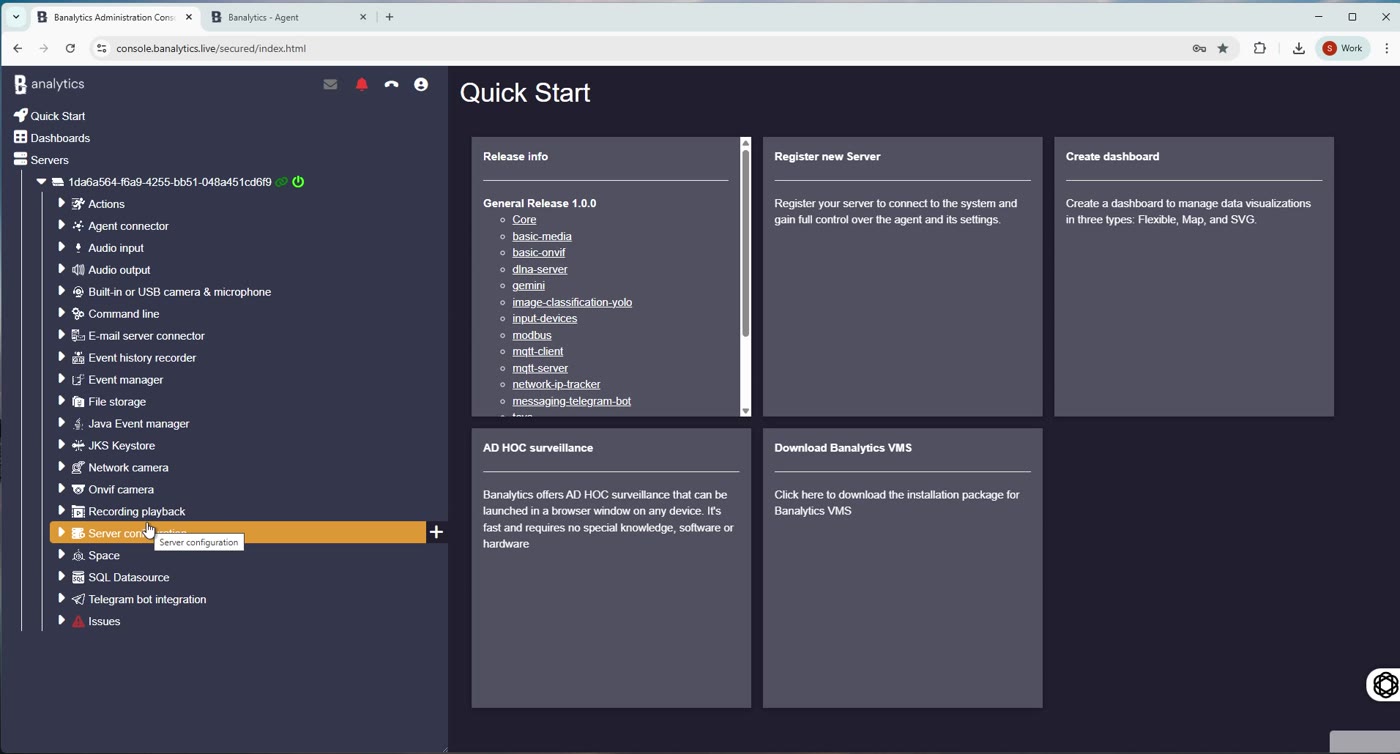Toggle the green power icon for the server
This screenshot has height=754, width=1400.
298,182
